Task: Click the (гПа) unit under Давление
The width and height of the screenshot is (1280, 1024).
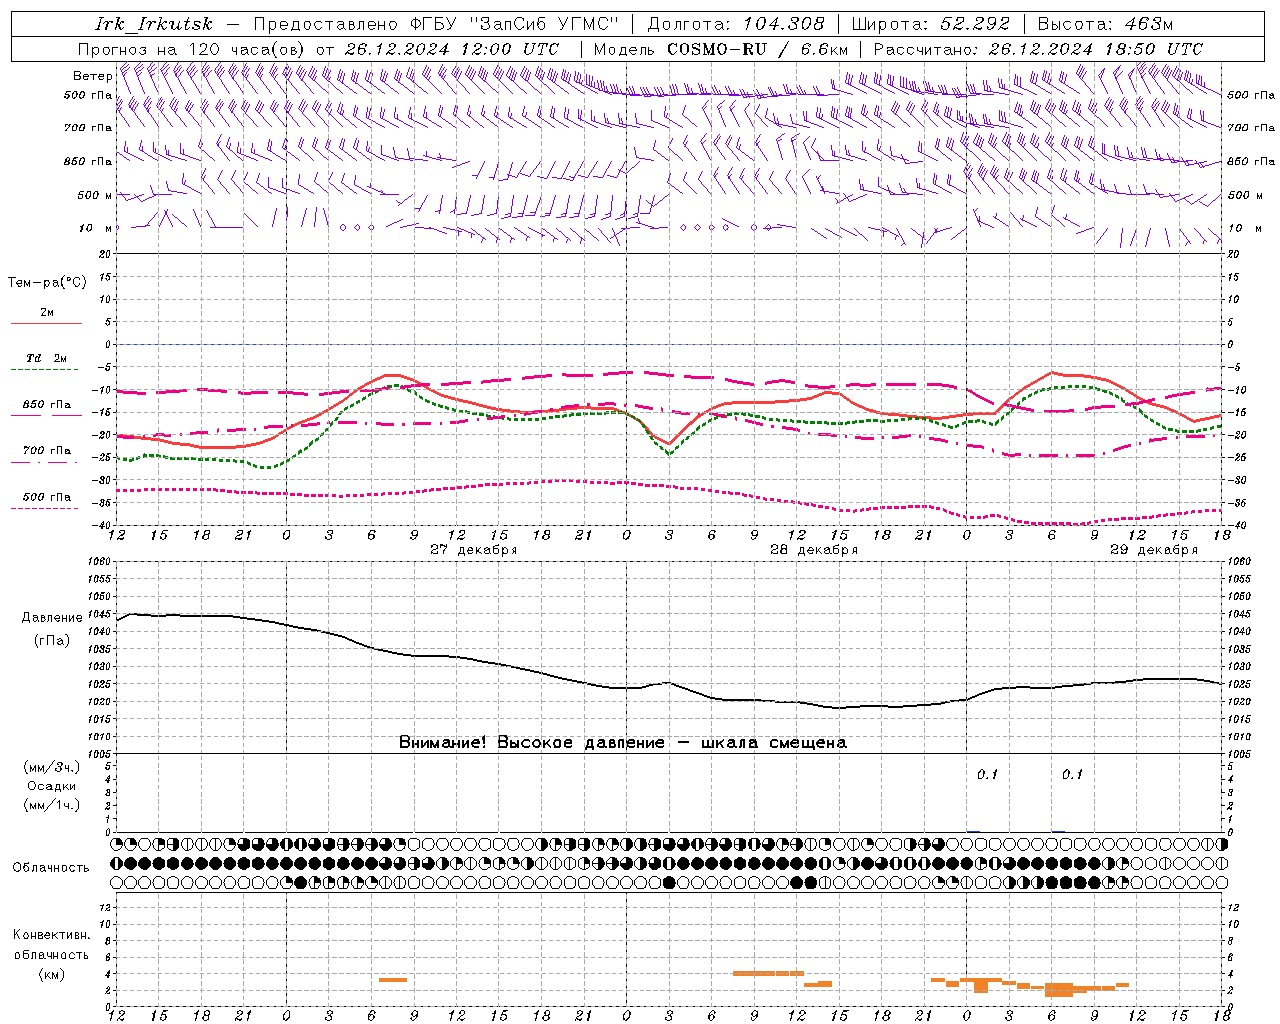Action: tap(52, 640)
